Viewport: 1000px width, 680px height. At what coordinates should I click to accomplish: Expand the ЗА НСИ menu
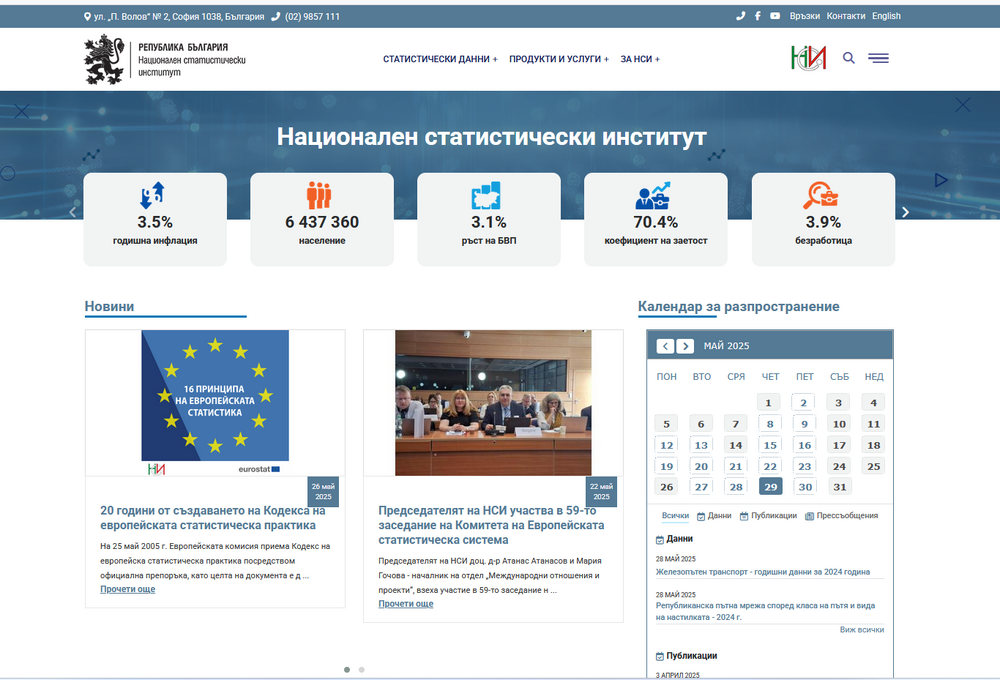point(637,59)
